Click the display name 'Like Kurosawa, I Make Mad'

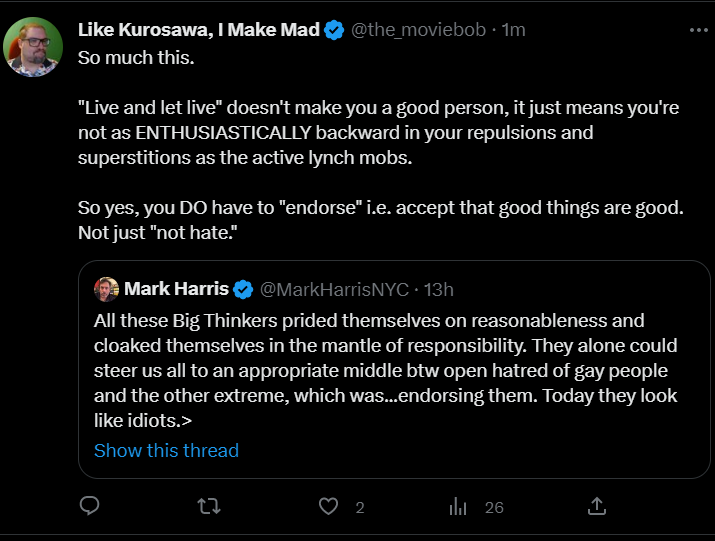199,30
